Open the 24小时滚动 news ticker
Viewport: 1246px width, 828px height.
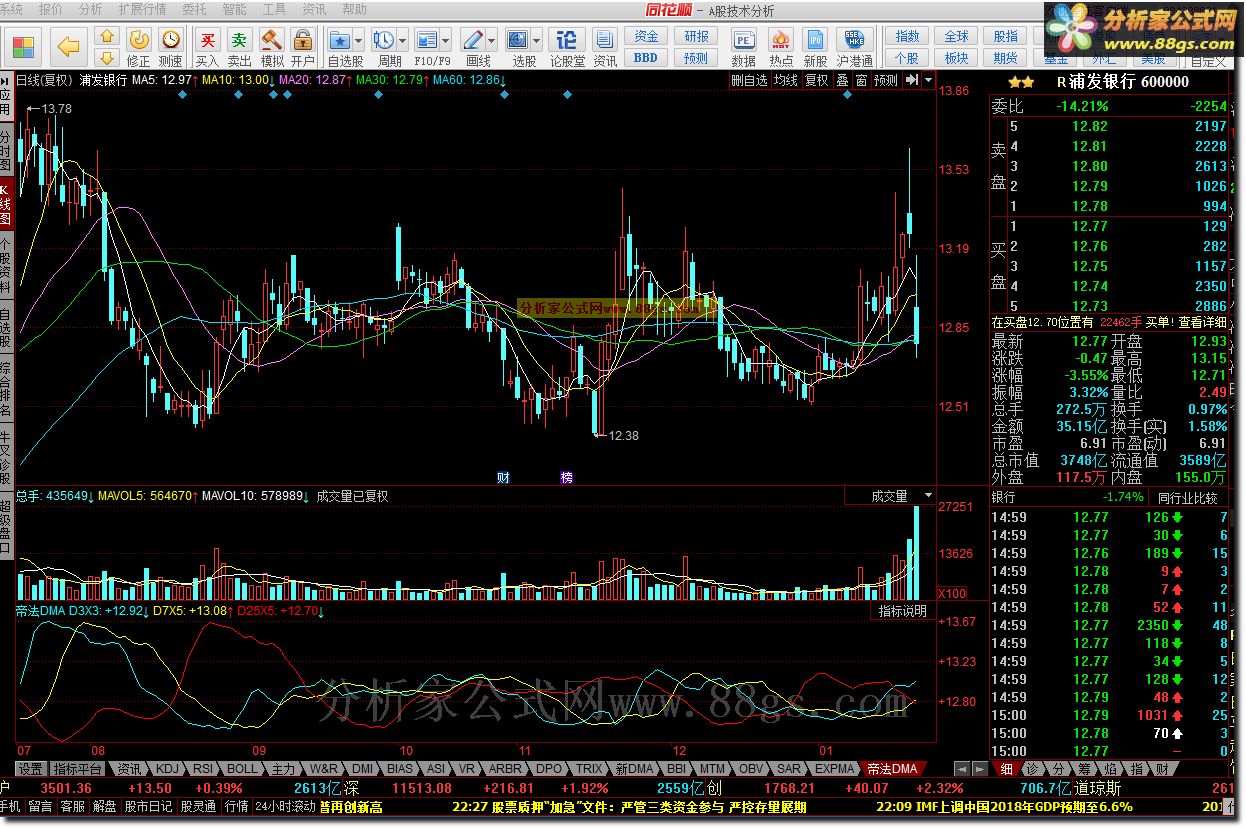(x=285, y=806)
